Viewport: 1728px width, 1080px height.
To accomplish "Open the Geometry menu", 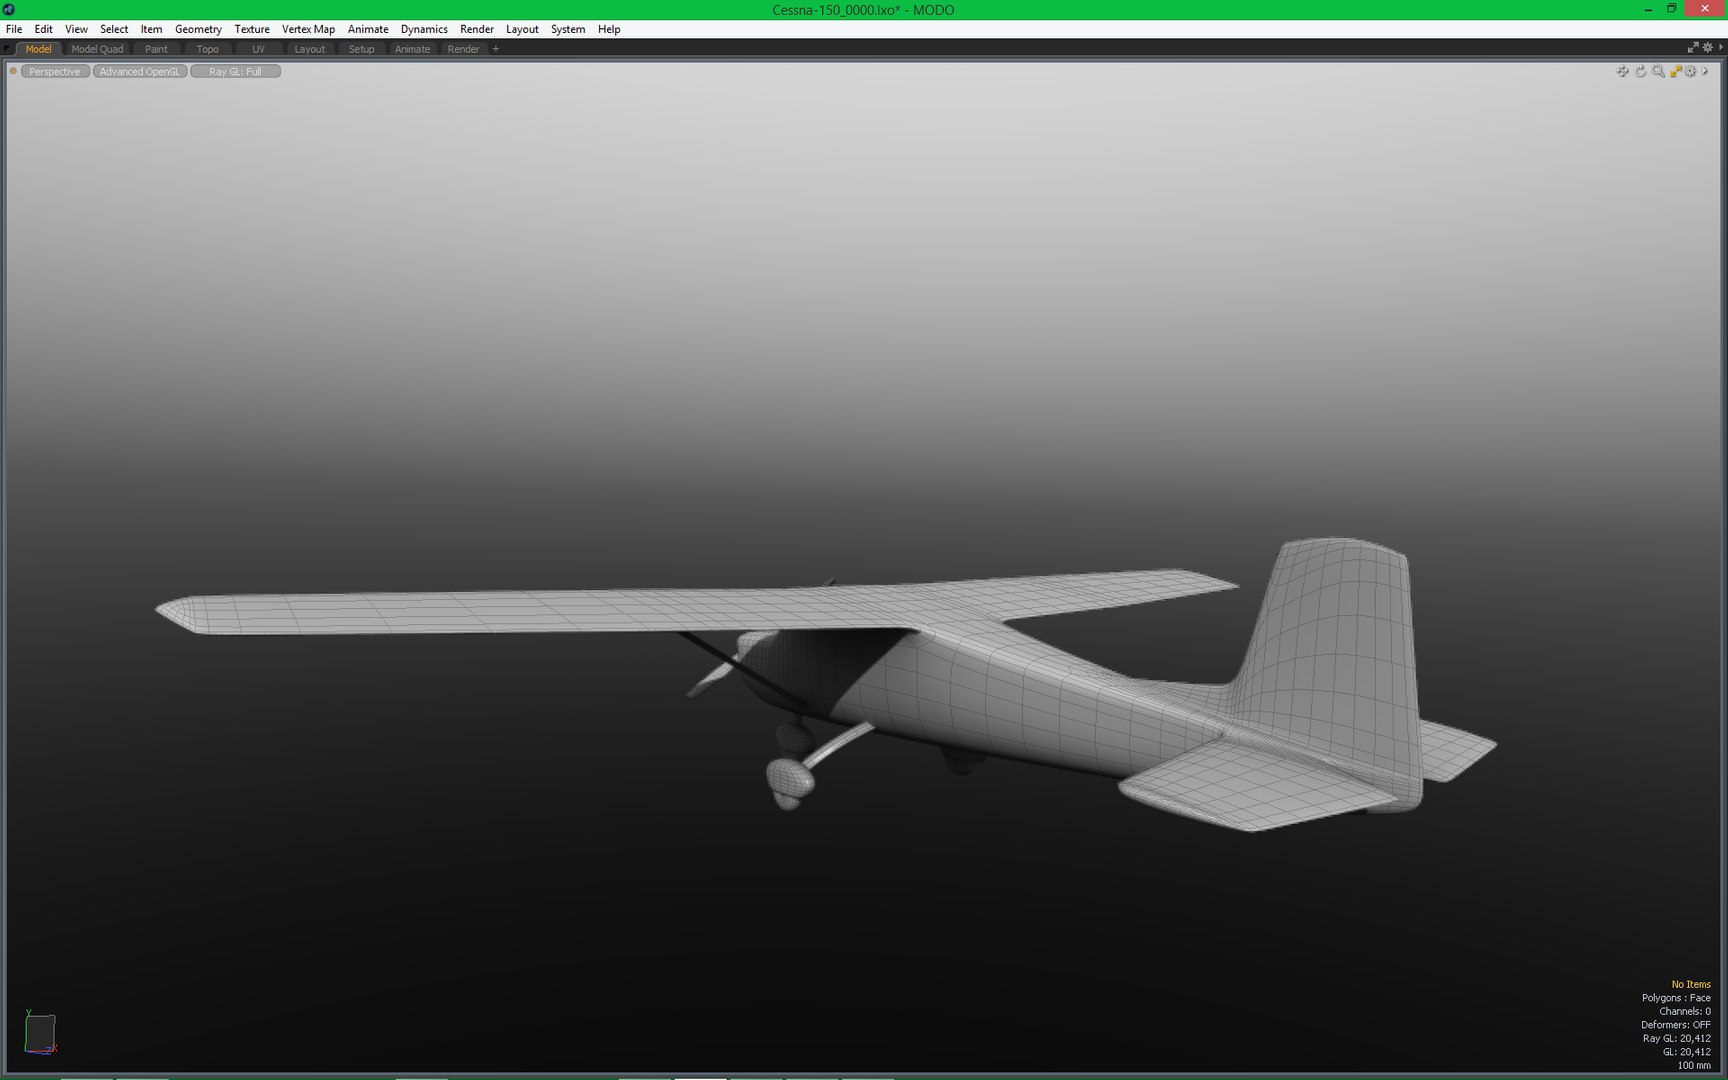I will [198, 29].
